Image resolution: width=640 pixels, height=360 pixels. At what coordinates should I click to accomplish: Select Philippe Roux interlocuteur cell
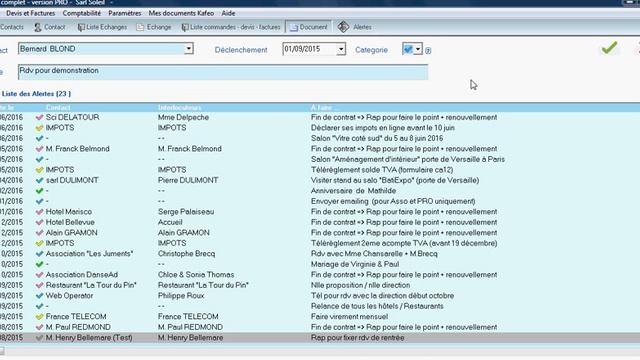tap(181, 296)
